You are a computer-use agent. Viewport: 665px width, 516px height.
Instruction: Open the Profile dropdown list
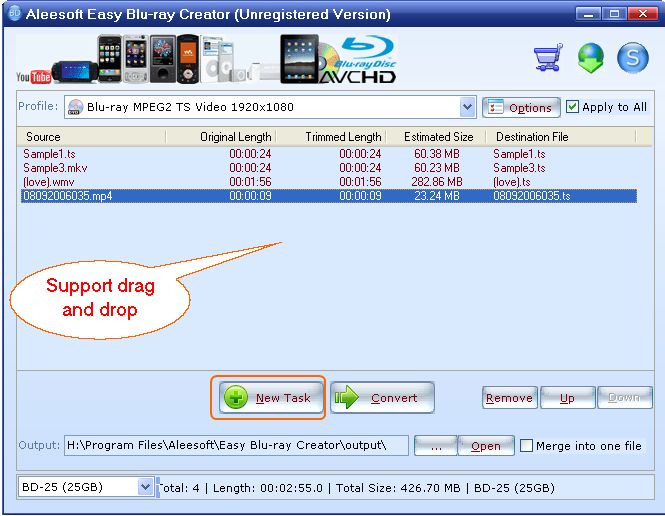(467, 107)
